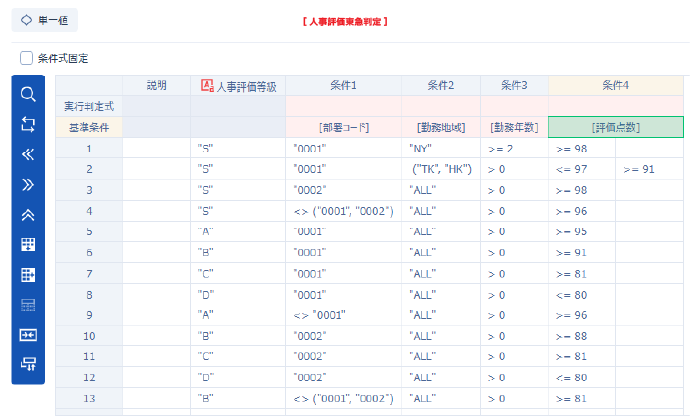The image size is (690, 418).
Task: Click the 単一値 button
Action: pos(44,19)
